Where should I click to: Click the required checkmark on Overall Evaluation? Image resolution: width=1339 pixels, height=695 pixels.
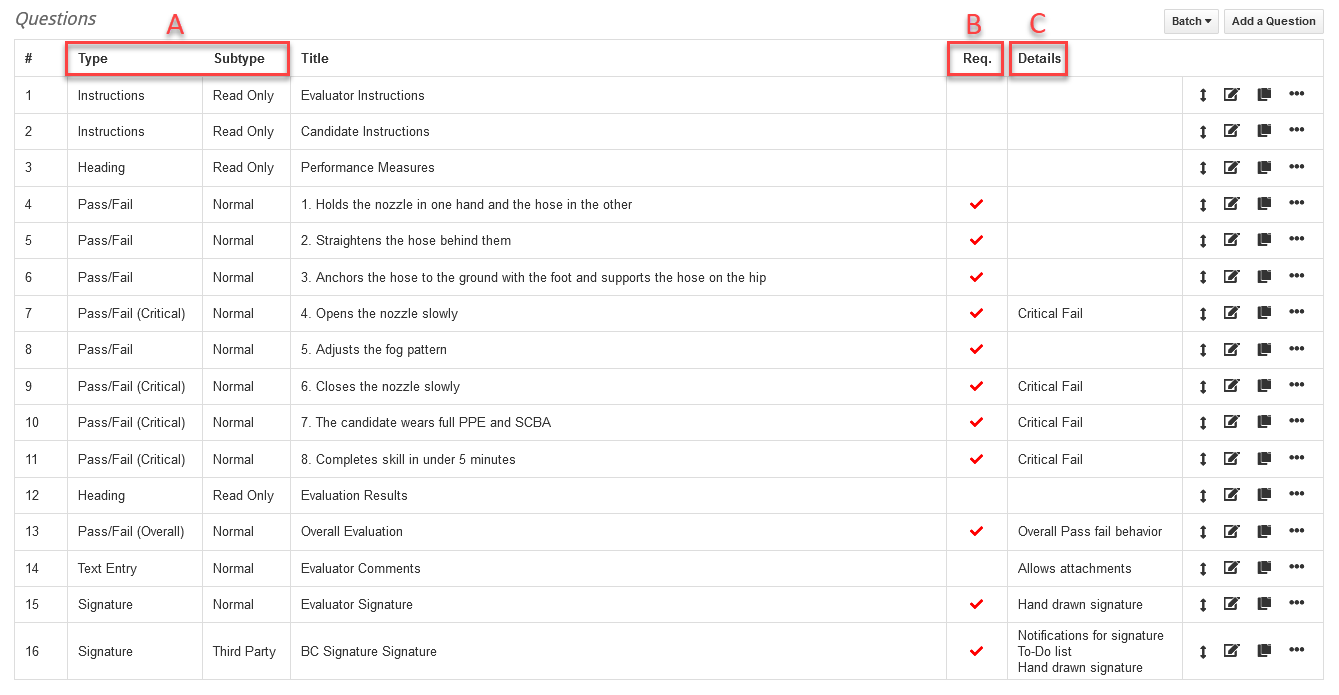click(975, 531)
